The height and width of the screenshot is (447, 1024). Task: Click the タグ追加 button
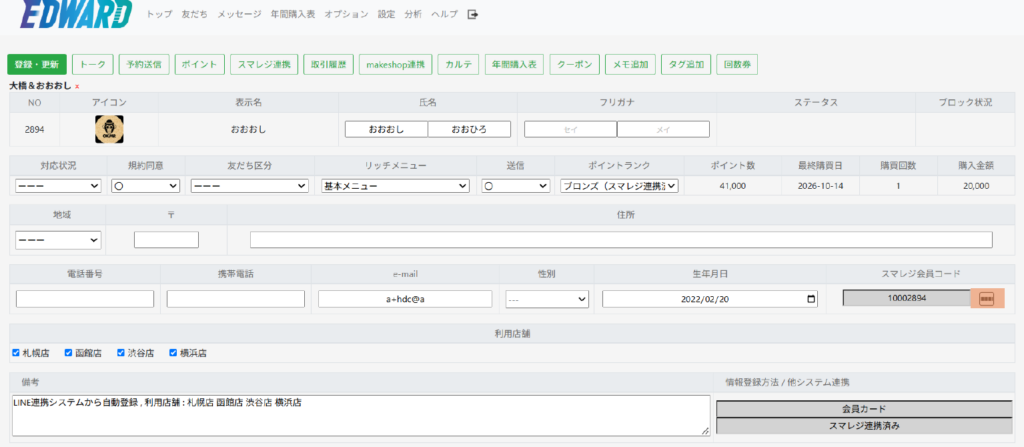[x=686, y=64]
